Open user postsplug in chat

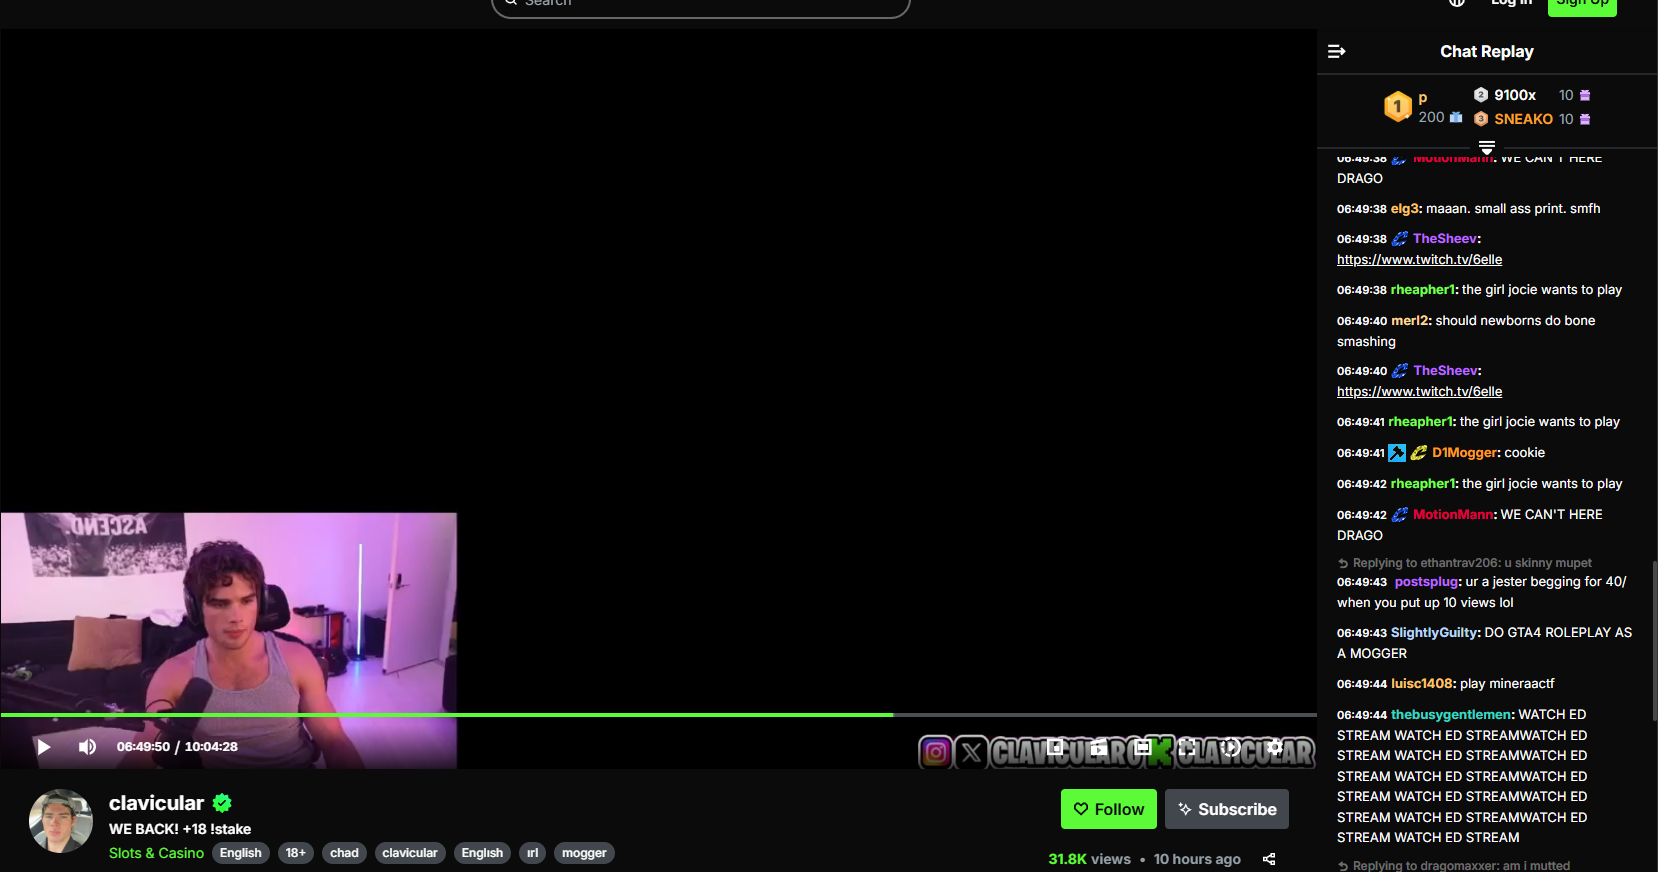(1426, 582)
